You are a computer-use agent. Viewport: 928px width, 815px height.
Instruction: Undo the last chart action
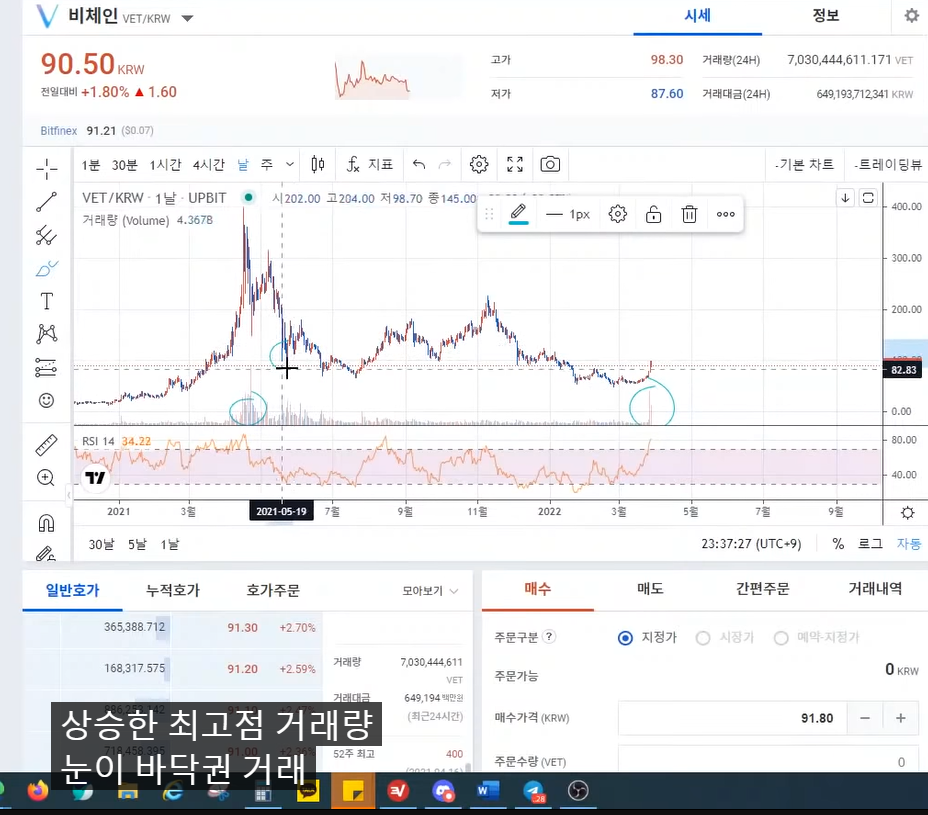pyautogui.click(x=419, y=165)
